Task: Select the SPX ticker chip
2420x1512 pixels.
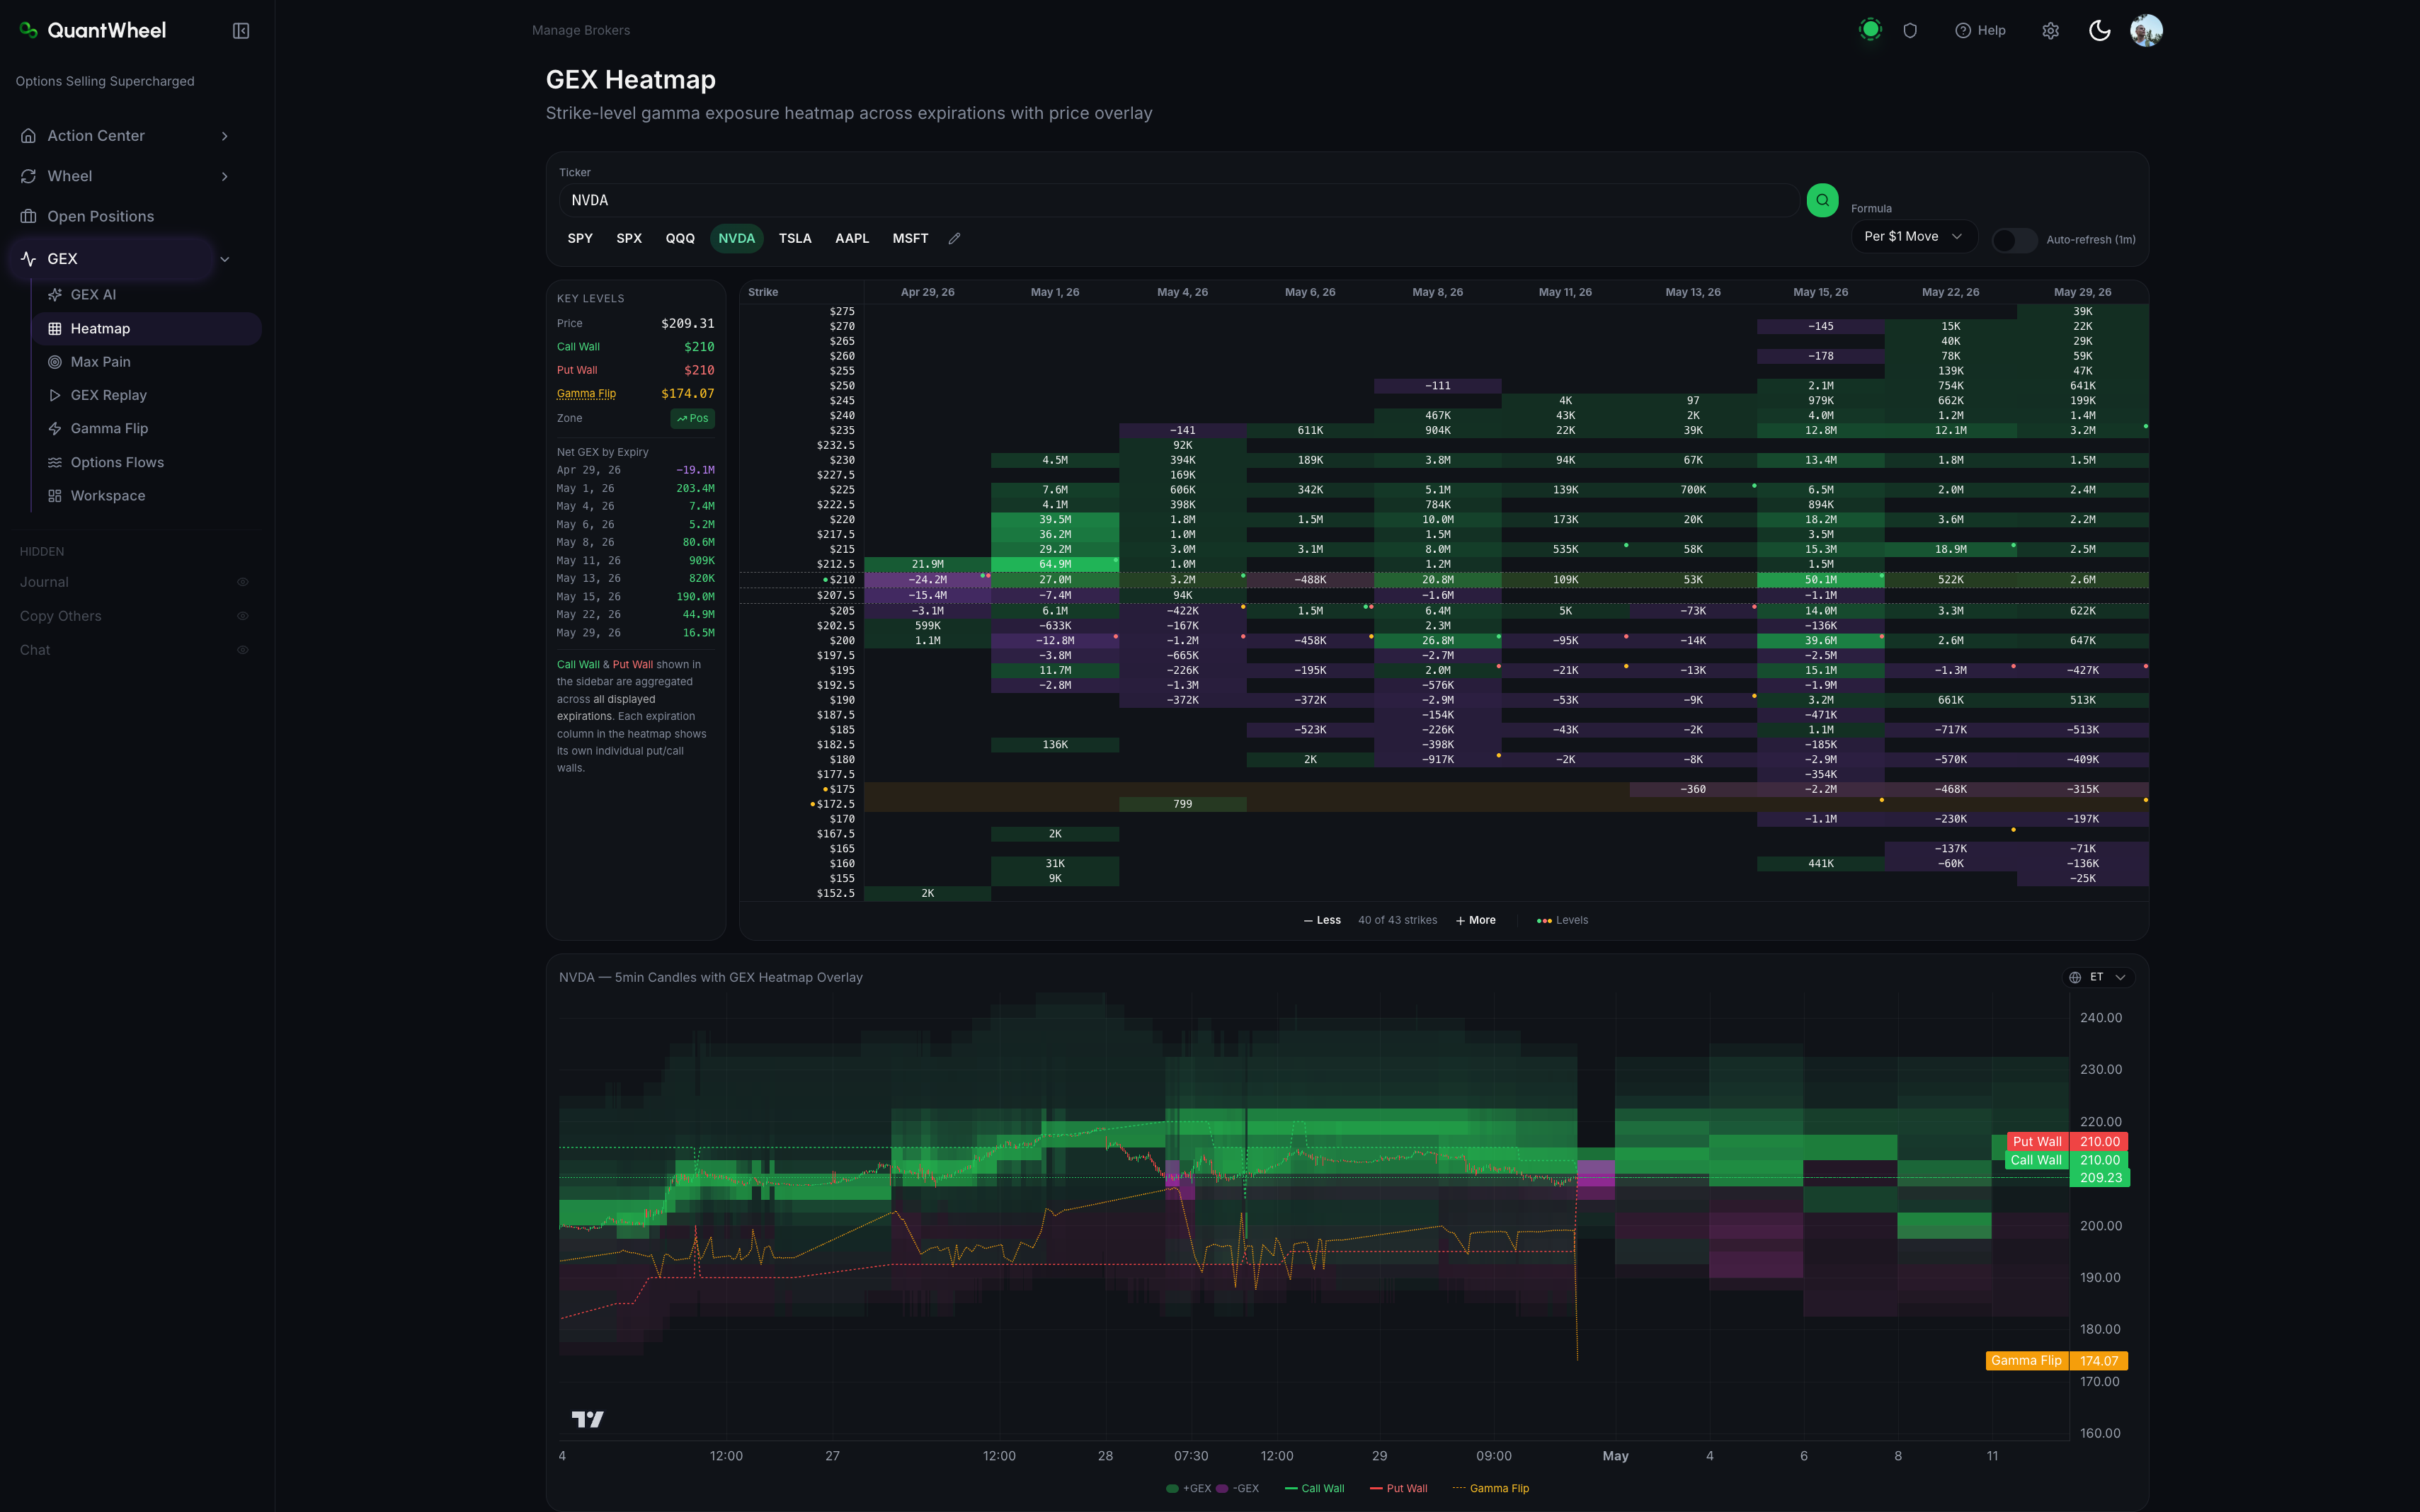Action: pyautogui.click(x=629, y=238)
